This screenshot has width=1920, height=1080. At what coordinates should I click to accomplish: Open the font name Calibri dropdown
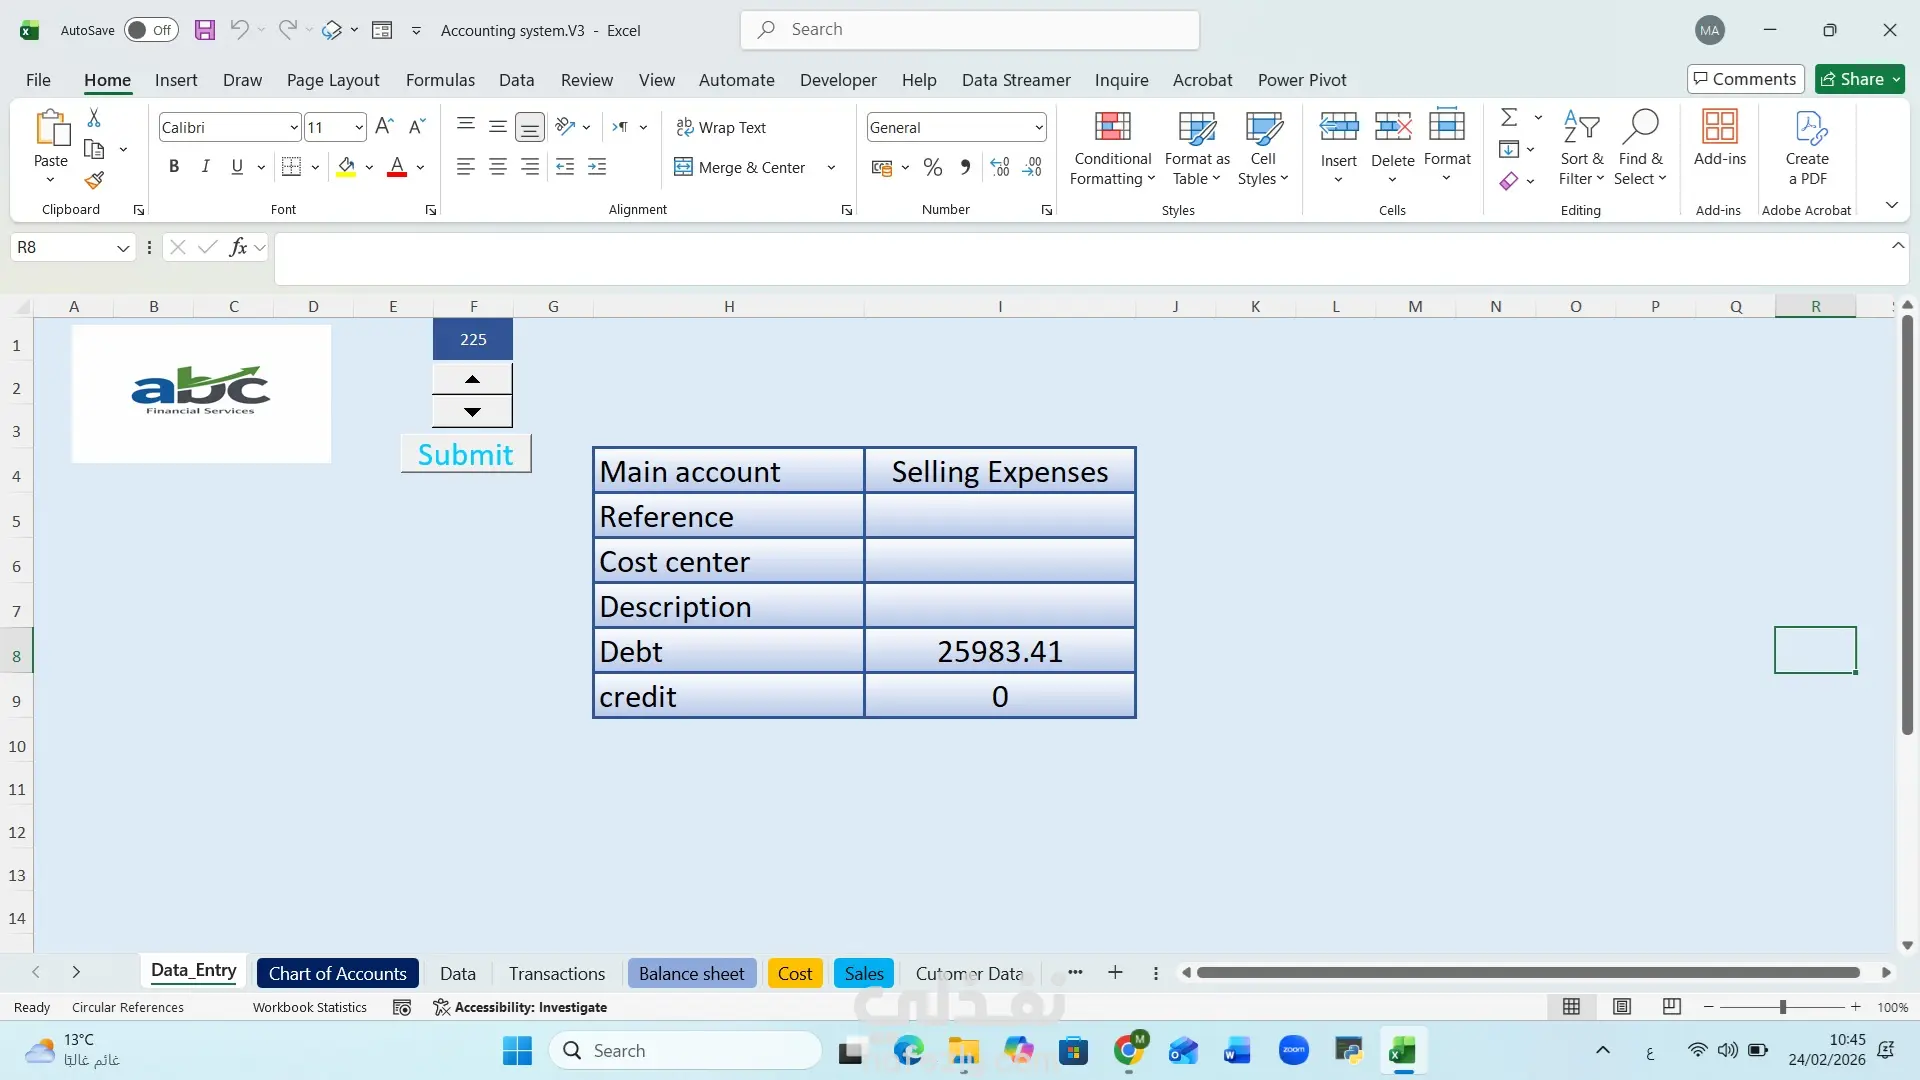[293, 127]
